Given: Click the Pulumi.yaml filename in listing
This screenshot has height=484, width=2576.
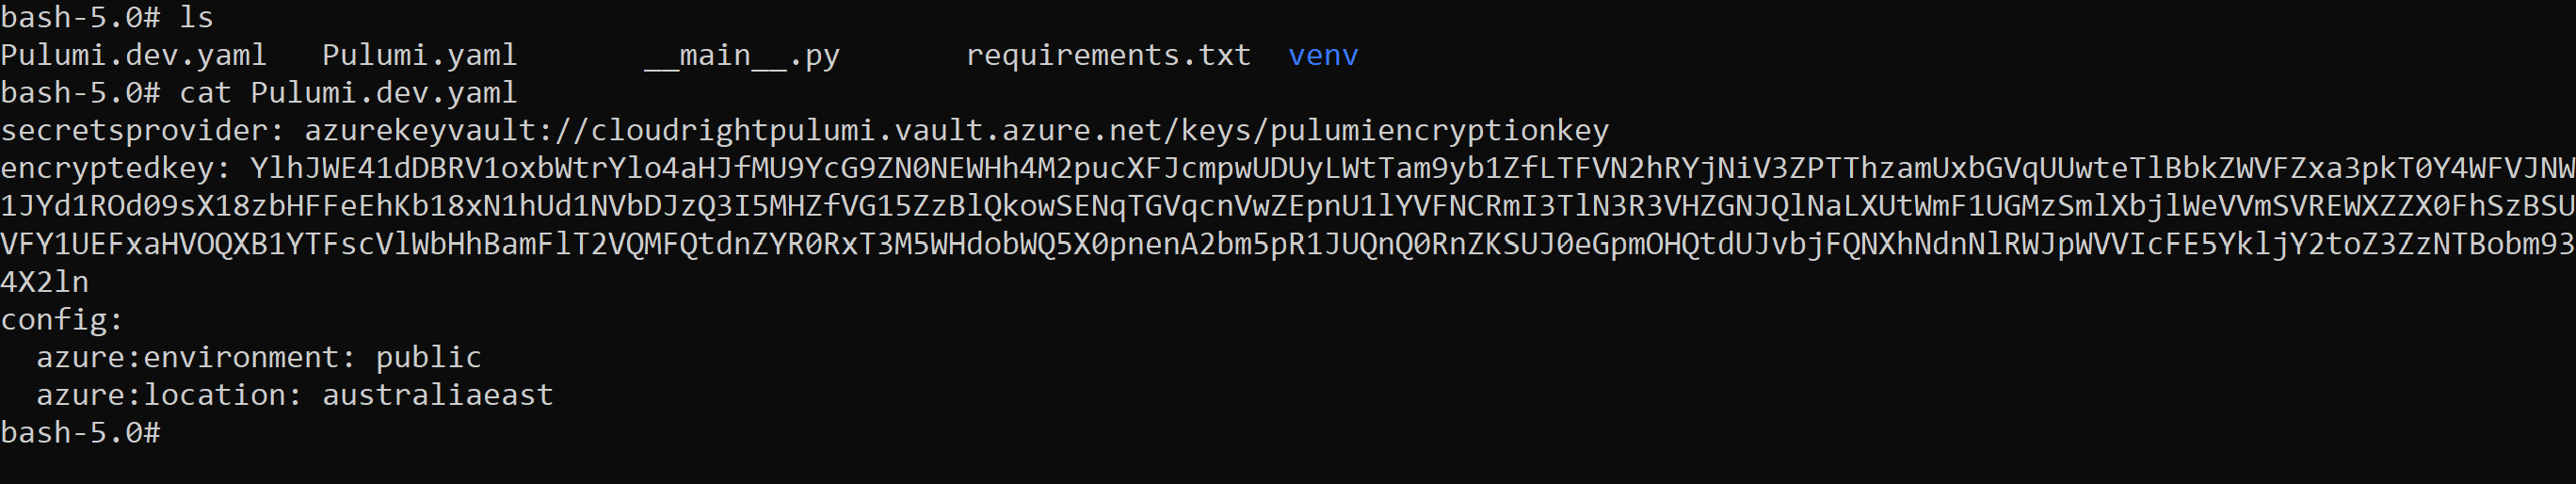Looking at the screenshot, I should coord(419,56).
